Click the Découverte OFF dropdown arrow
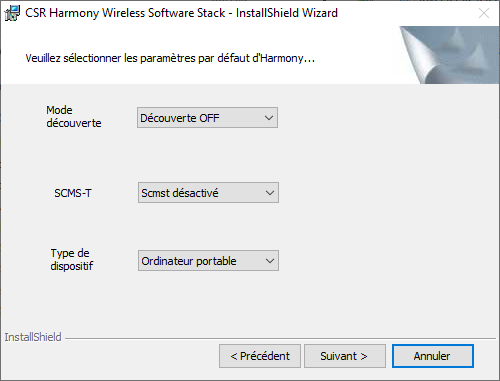500x381 pixels. pos(269,118)
